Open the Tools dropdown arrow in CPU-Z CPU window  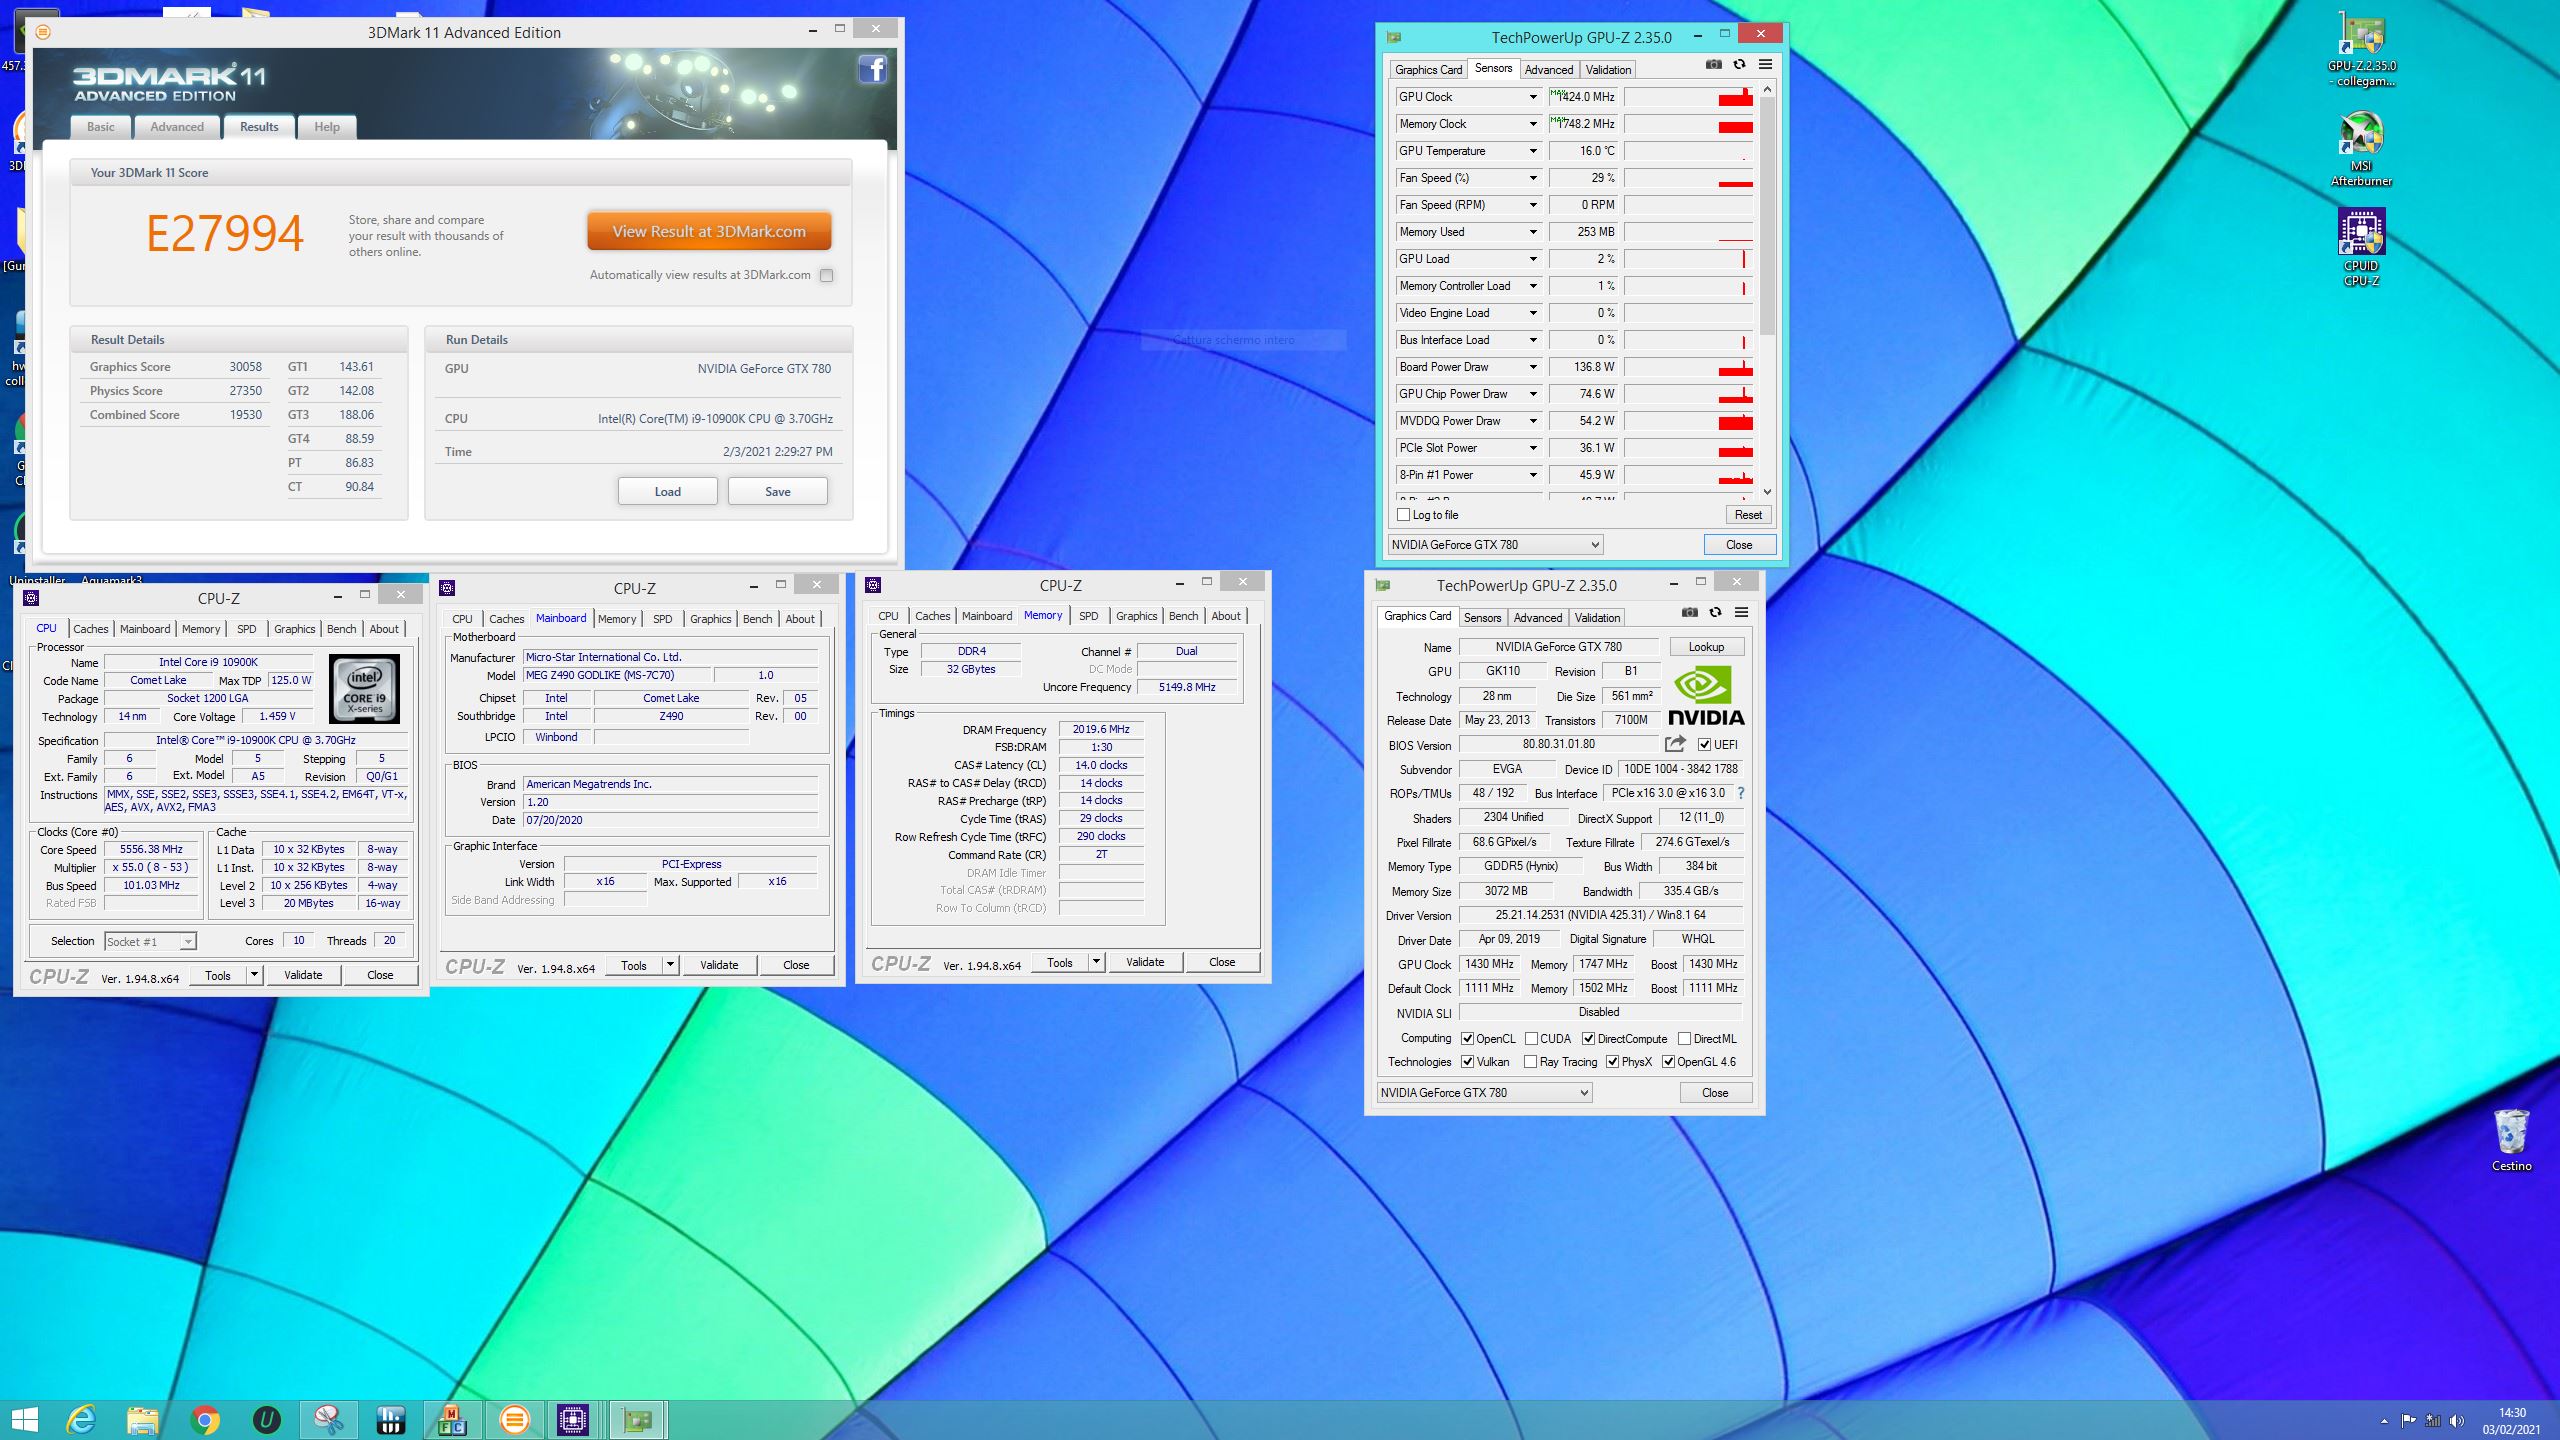254,975
